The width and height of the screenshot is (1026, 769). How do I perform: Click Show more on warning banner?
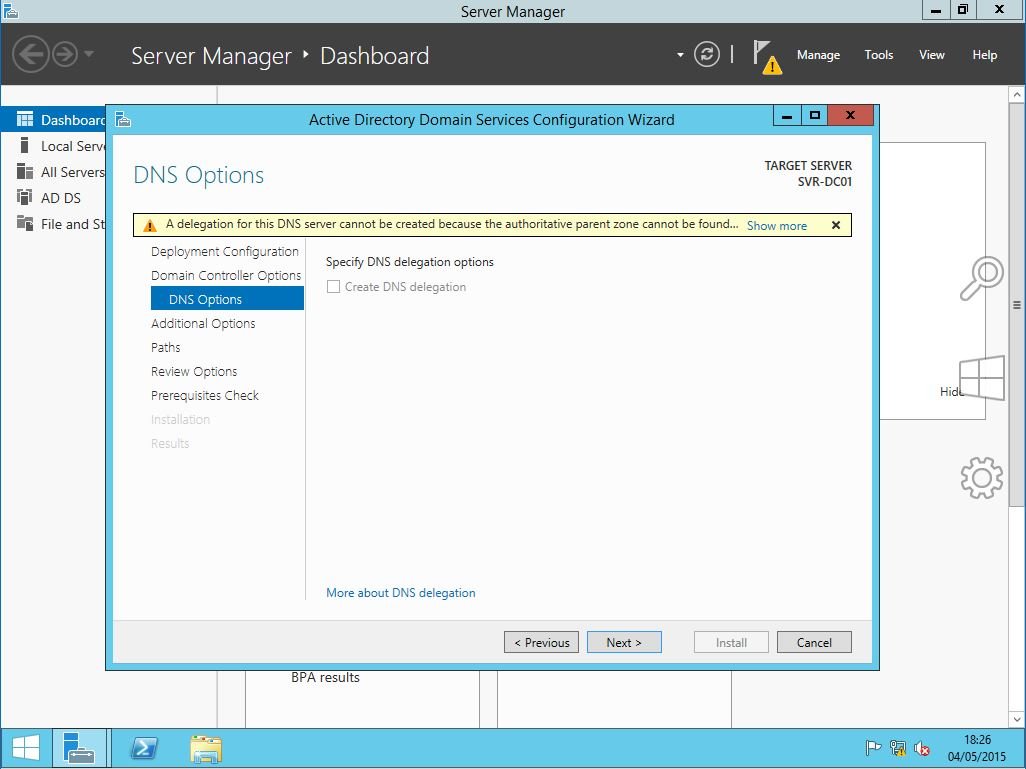(x=776, y=226)
